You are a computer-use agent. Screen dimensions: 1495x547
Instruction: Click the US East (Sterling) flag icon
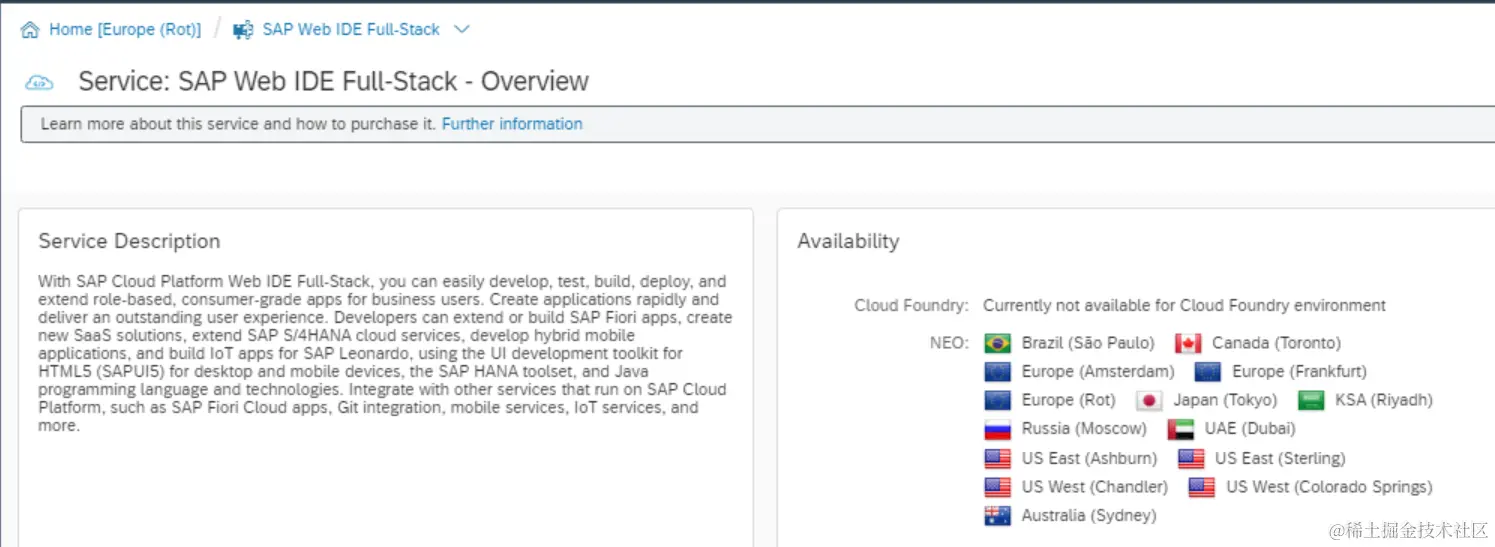click(1191, 459)
